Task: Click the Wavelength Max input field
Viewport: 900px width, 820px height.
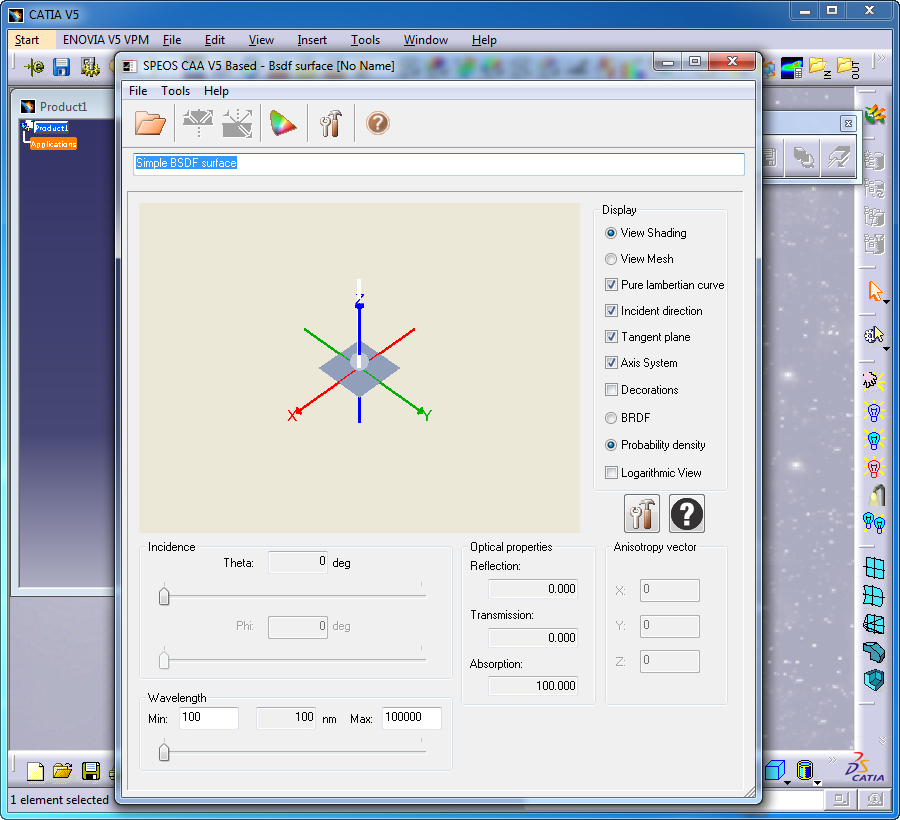Action: [x=412, y=718]
